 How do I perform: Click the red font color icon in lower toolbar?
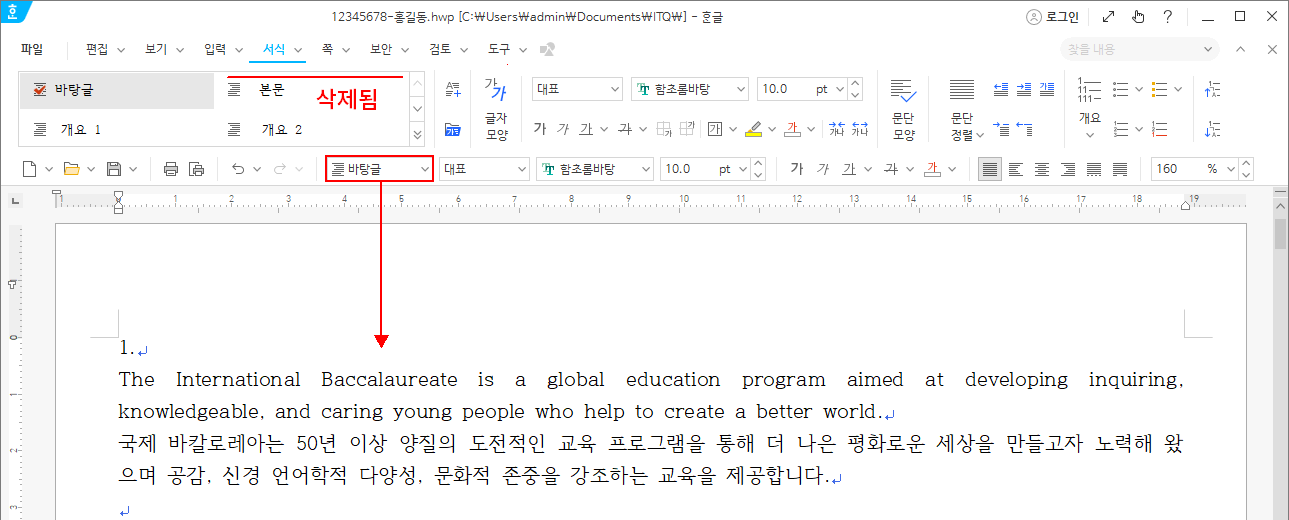tap(933, 169)
